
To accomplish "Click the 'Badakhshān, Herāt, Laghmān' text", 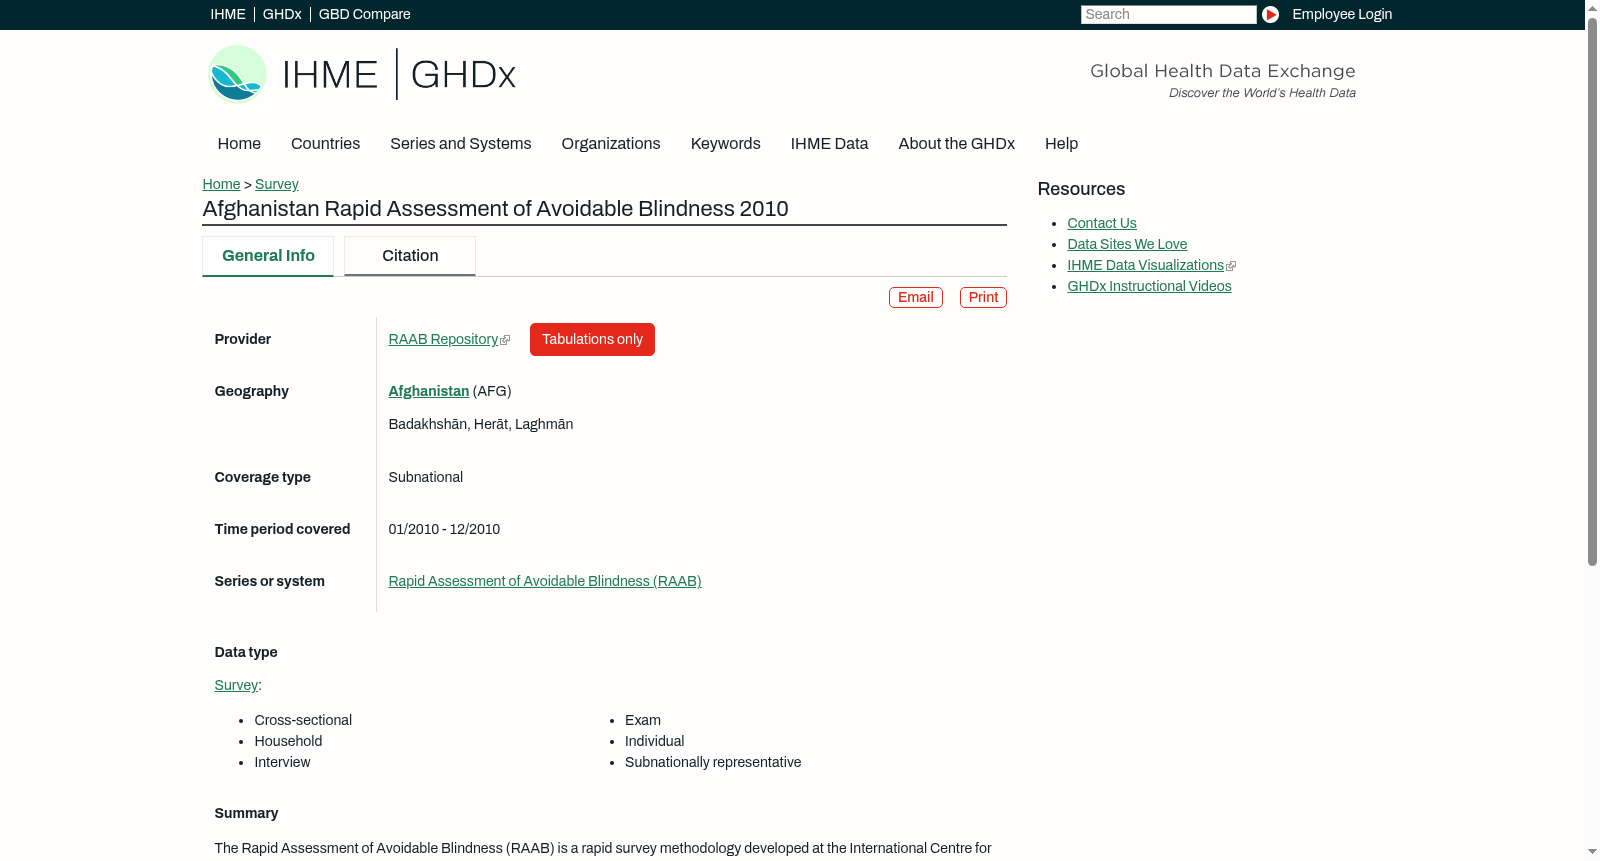I will point(481,425).
